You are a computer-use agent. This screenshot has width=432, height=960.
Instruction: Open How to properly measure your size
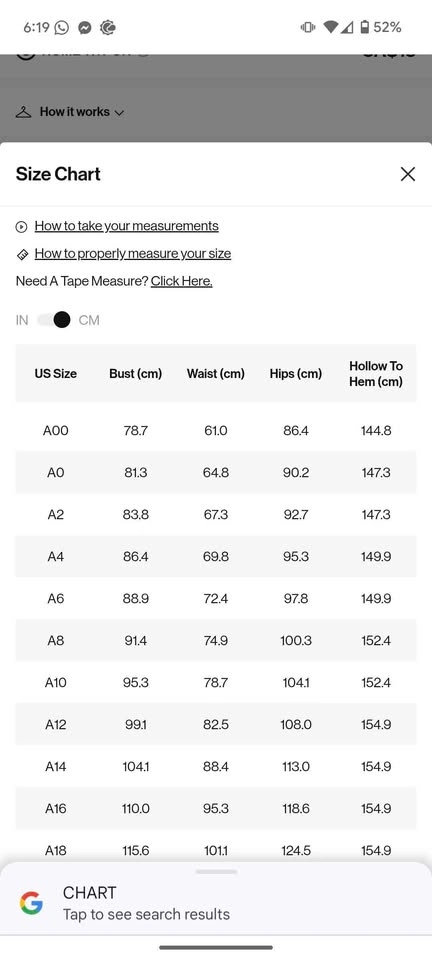(133, 253)
